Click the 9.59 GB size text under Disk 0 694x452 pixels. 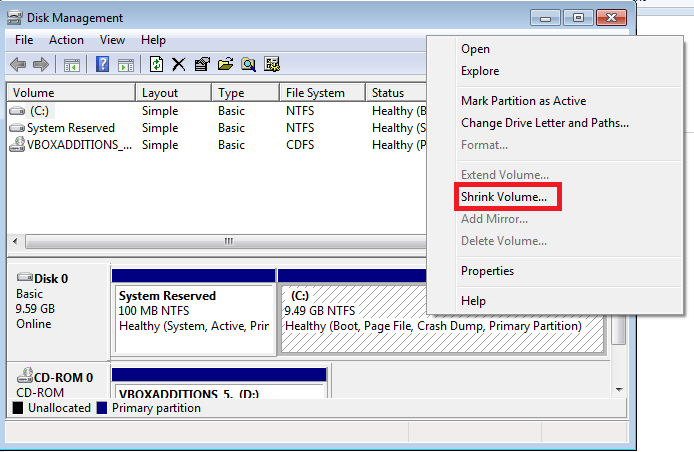coord(35,309)
